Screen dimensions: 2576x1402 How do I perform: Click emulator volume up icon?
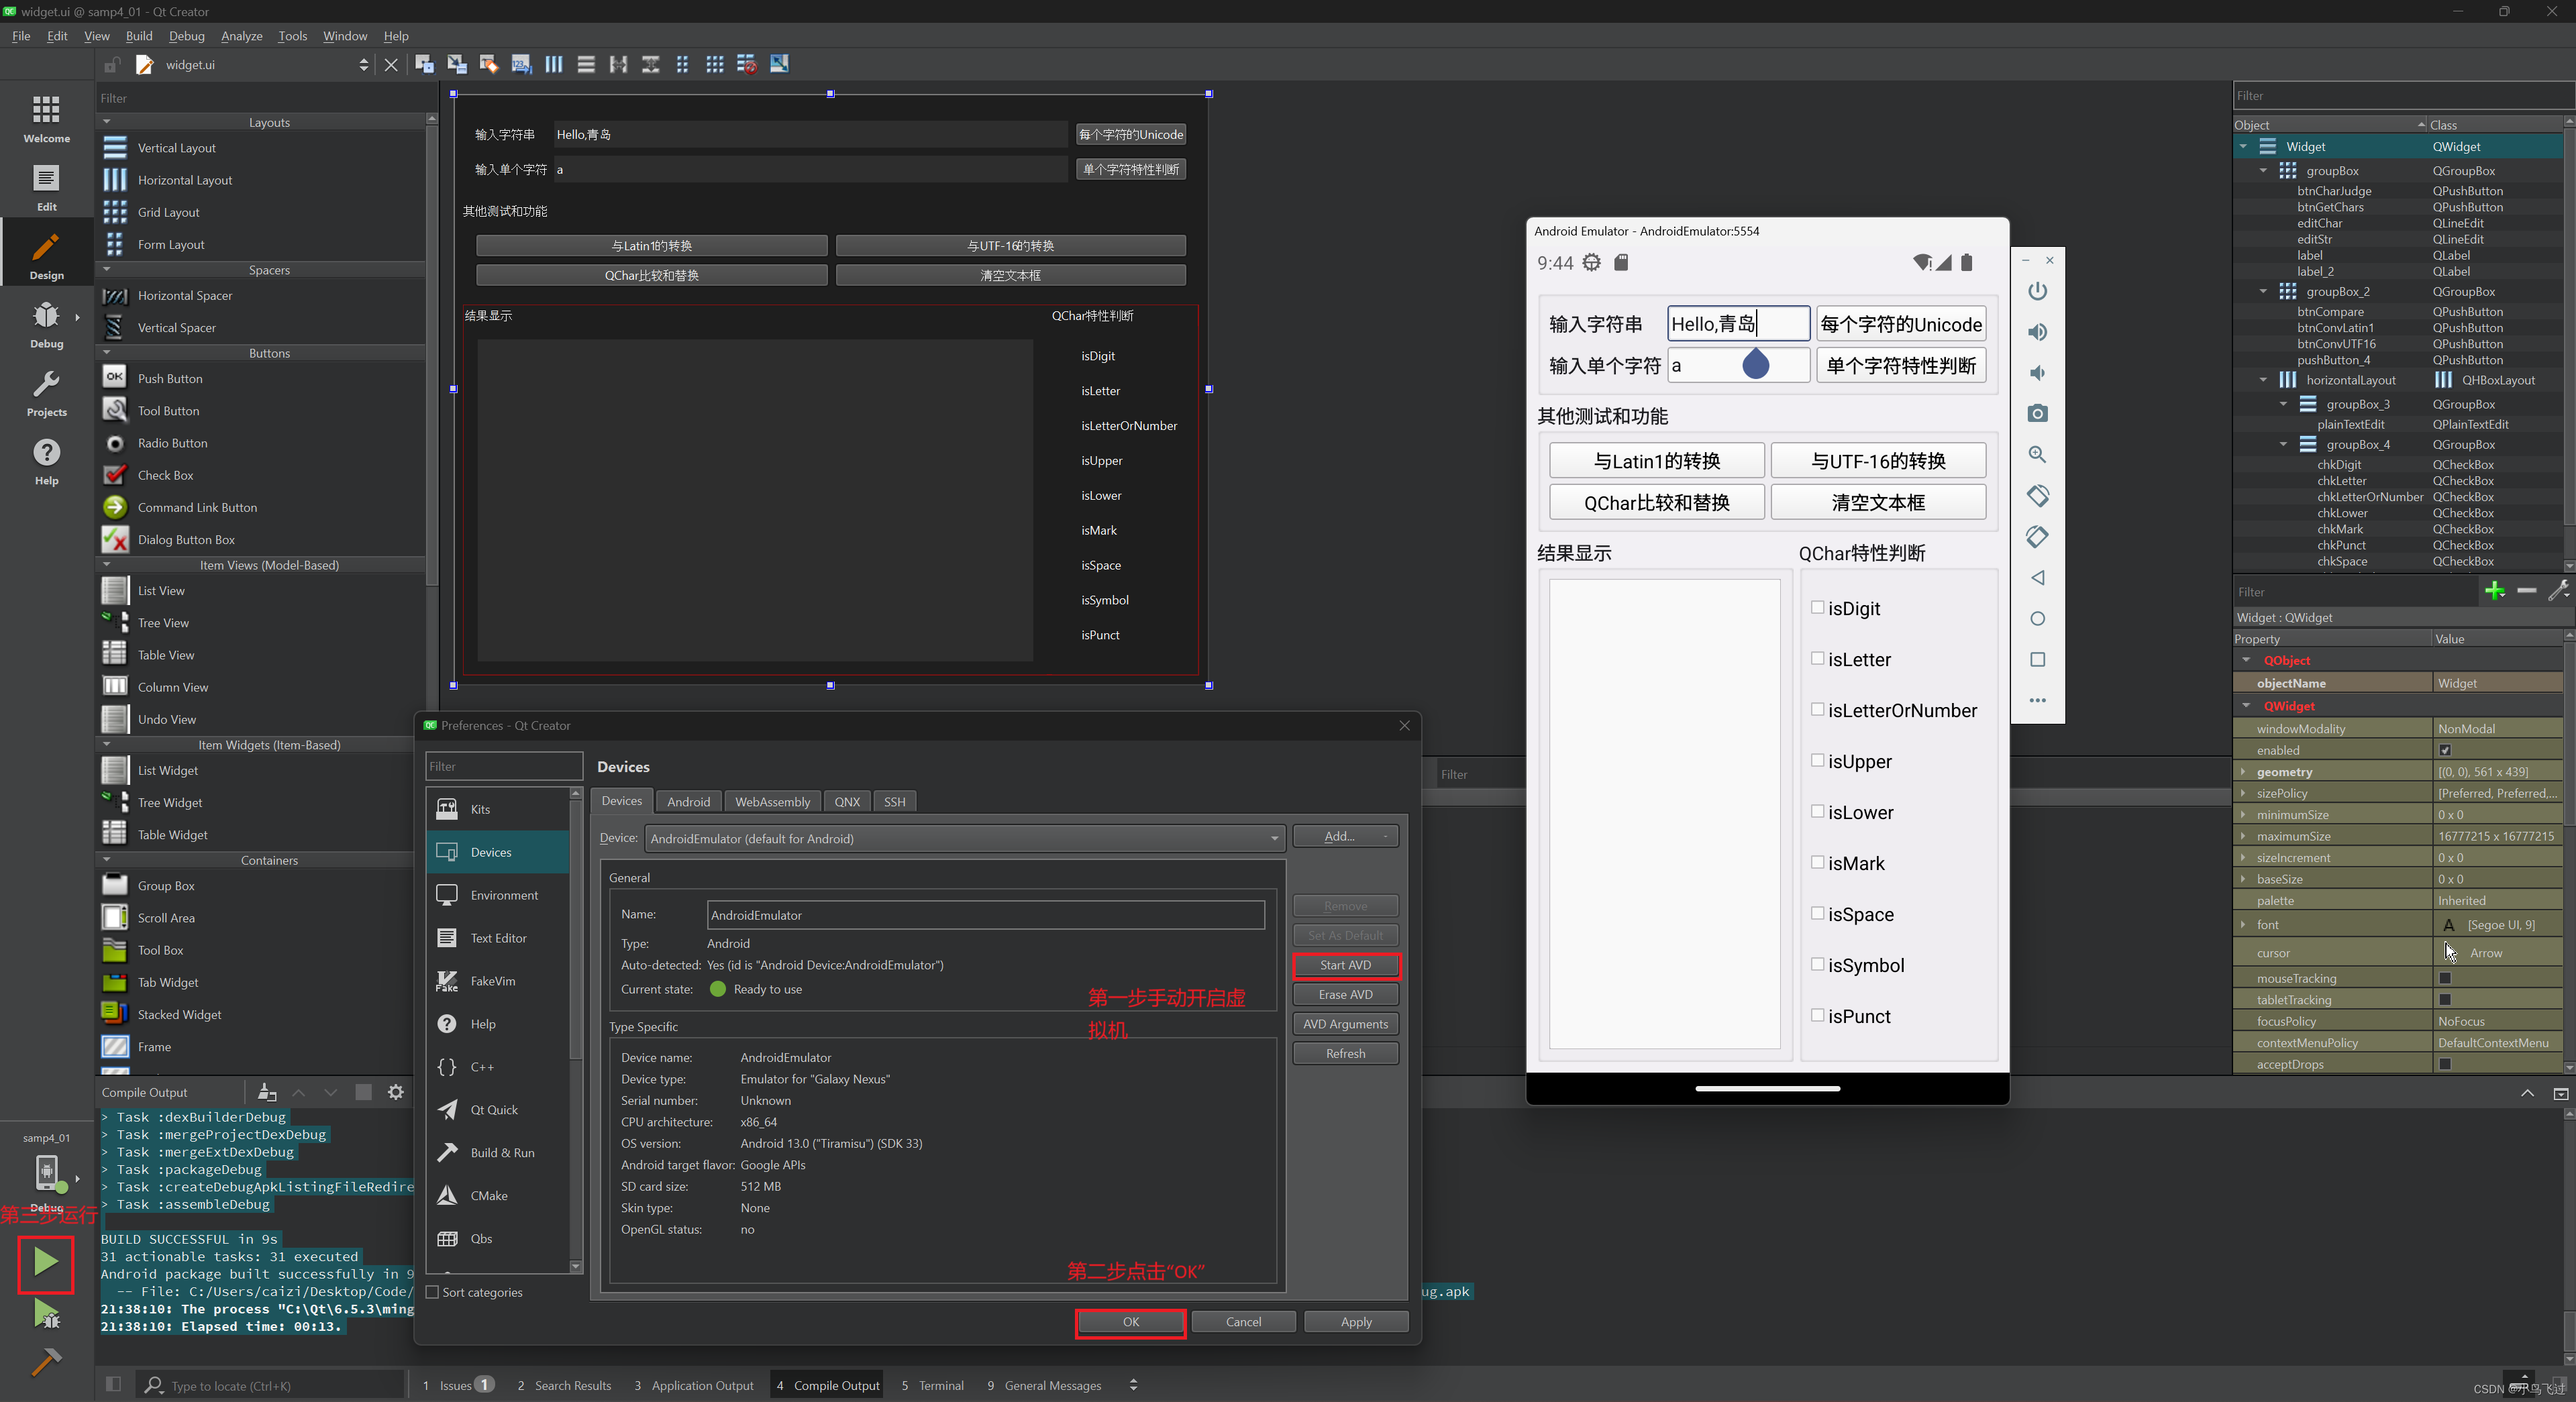[x=2037, y=332]
